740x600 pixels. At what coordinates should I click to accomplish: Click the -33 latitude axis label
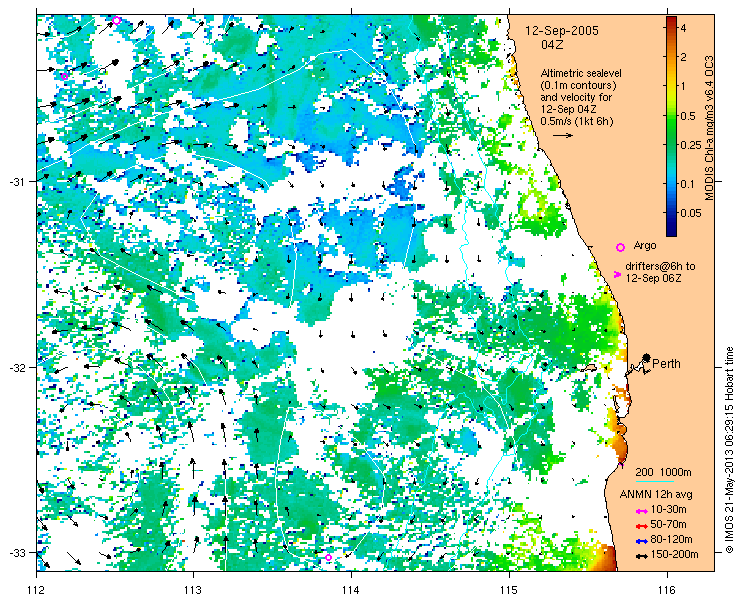[18, 552]
